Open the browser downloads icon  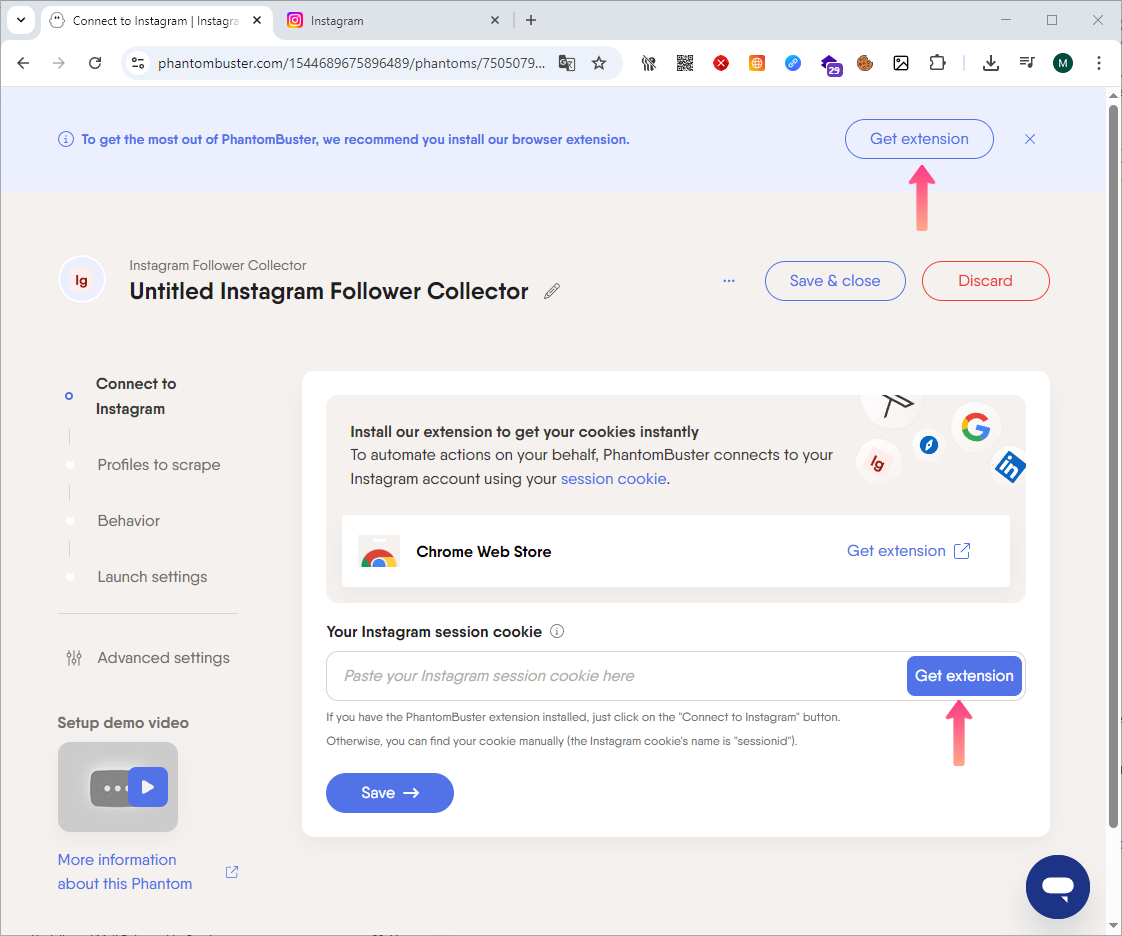(990, 63)
